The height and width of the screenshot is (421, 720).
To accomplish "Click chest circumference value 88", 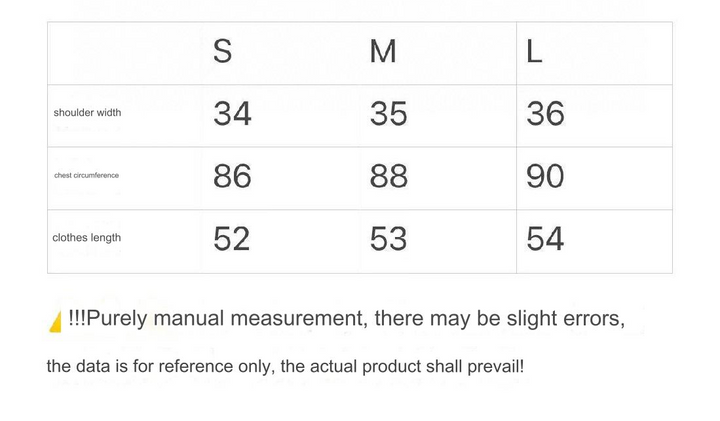I will pos(388,177).
